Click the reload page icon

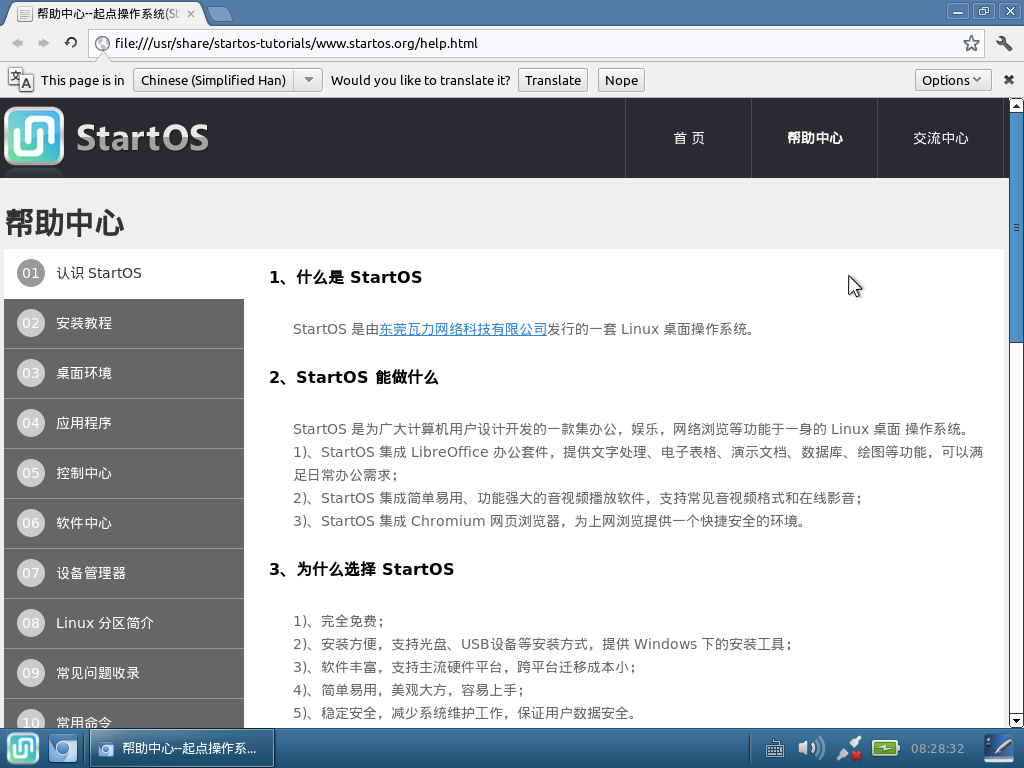[x=71, y=43]
